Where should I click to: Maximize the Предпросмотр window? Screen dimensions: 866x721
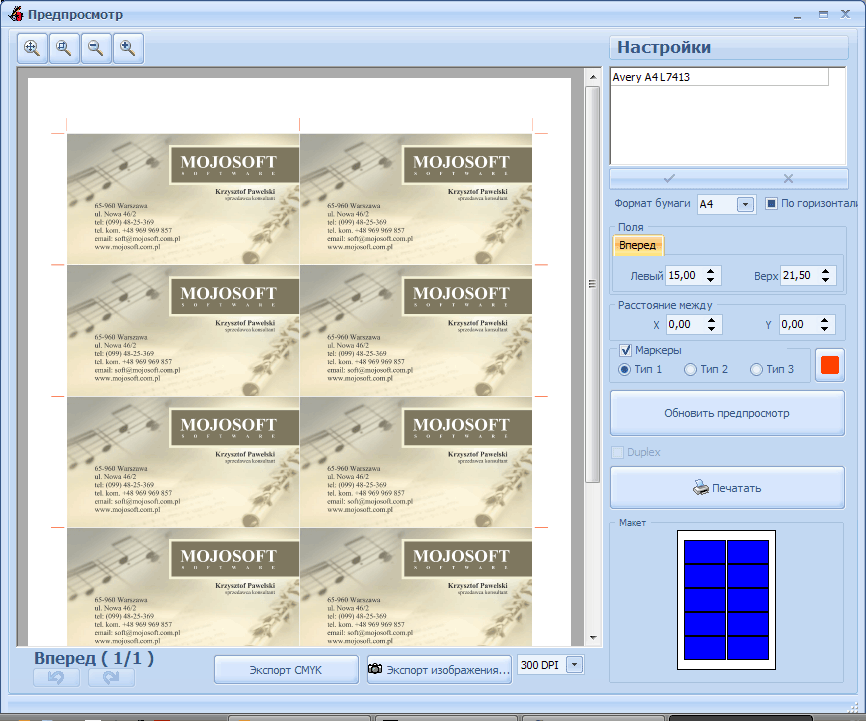[x=823, y=14]
